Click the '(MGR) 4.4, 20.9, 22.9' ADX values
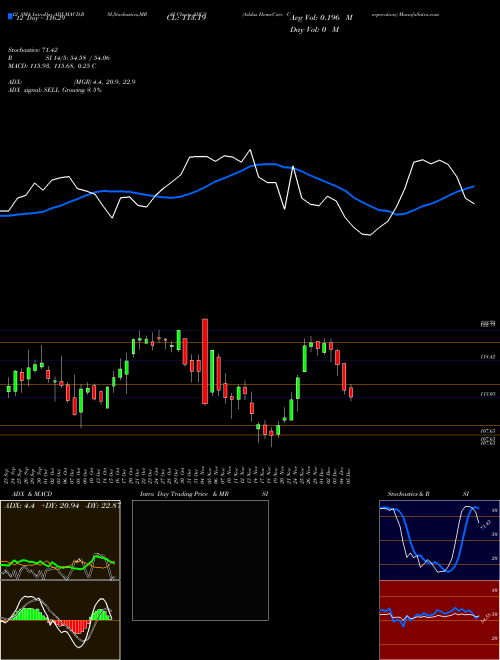The height and width of the screenshot is (660, 500). point(104,82)
